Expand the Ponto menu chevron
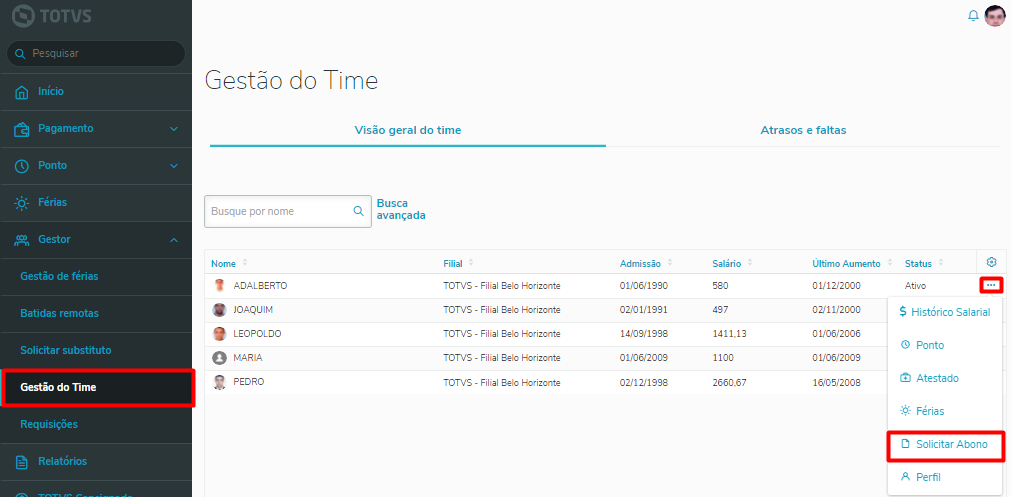 point(173,166)
